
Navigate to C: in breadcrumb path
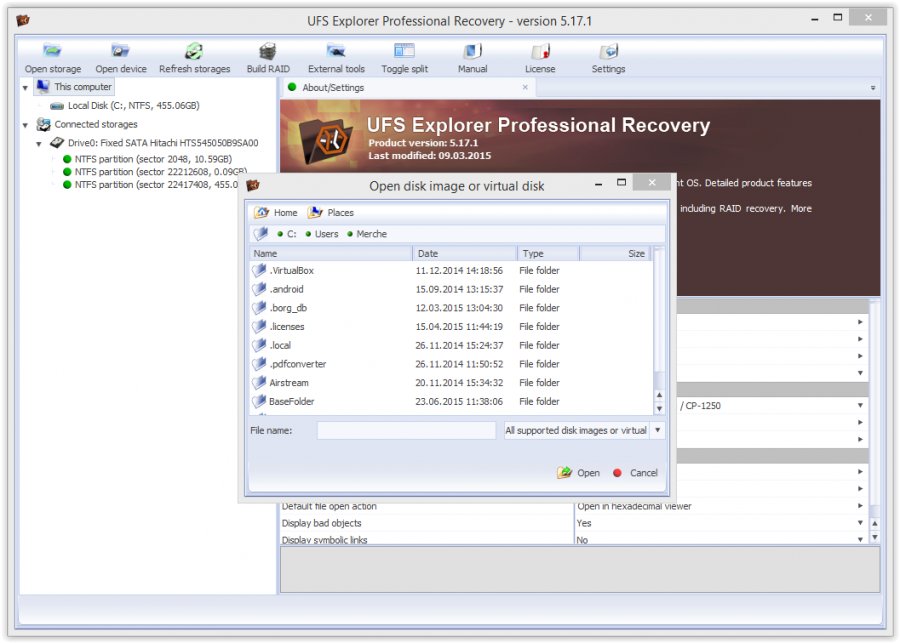(x=287, y=234)
